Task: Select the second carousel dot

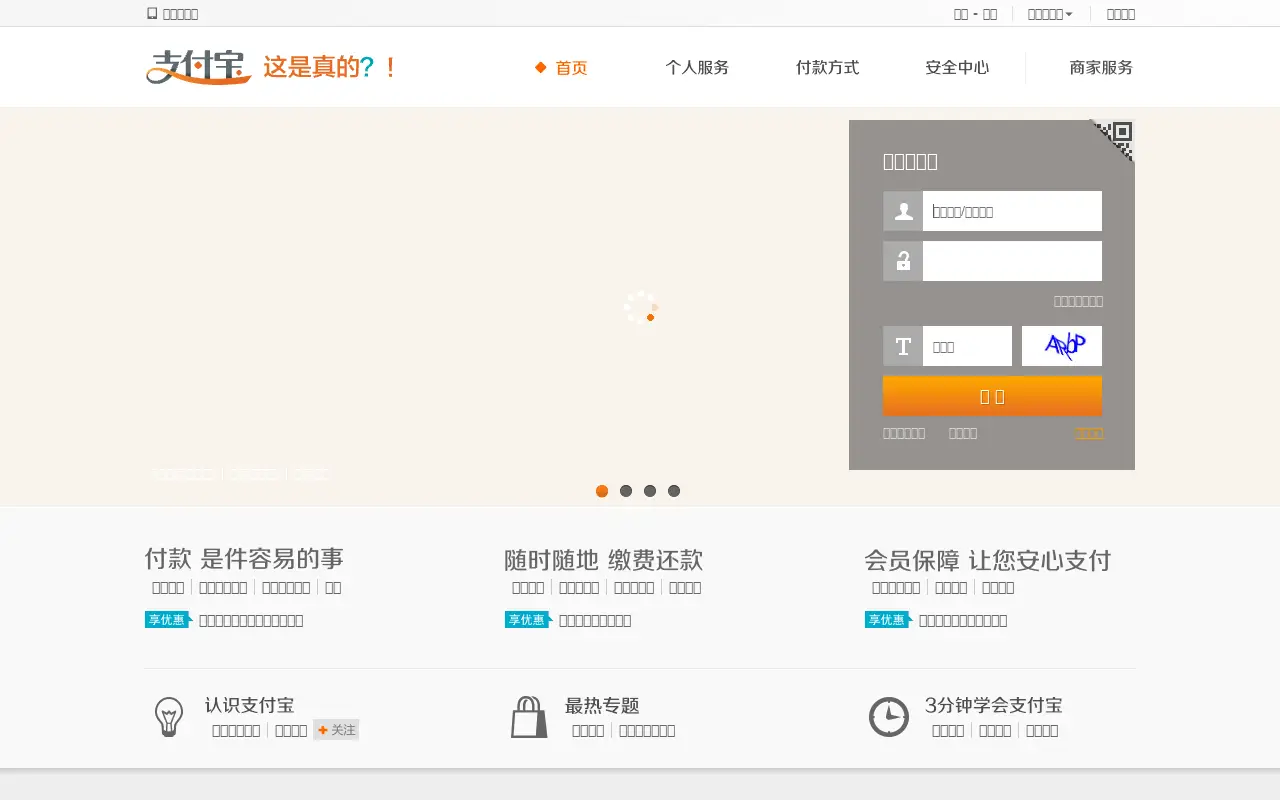Action: (x=626, y=491)
